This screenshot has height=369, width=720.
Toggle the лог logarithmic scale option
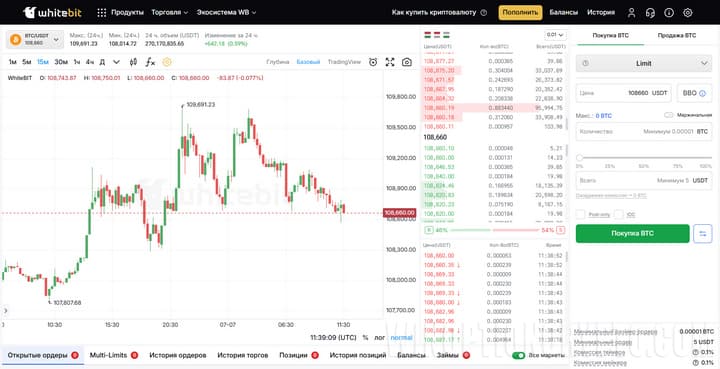coord(379,337)
